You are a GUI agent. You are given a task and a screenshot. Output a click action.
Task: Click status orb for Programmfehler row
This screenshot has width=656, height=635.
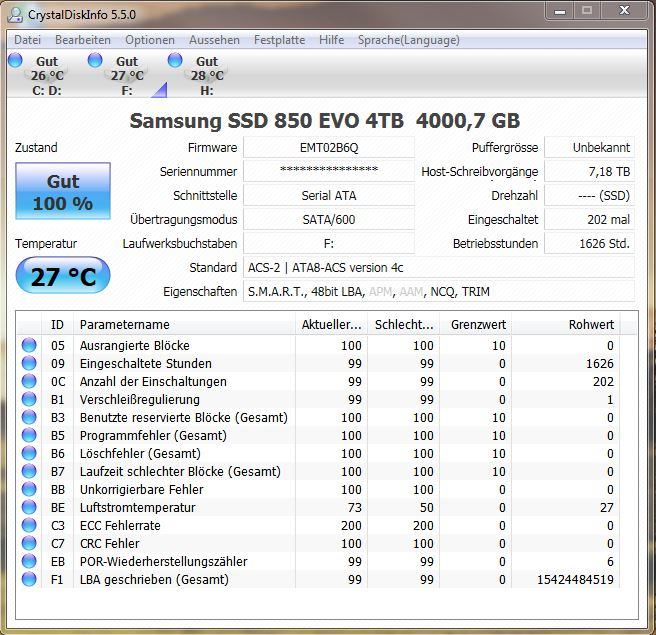click(x=29, y=435)
